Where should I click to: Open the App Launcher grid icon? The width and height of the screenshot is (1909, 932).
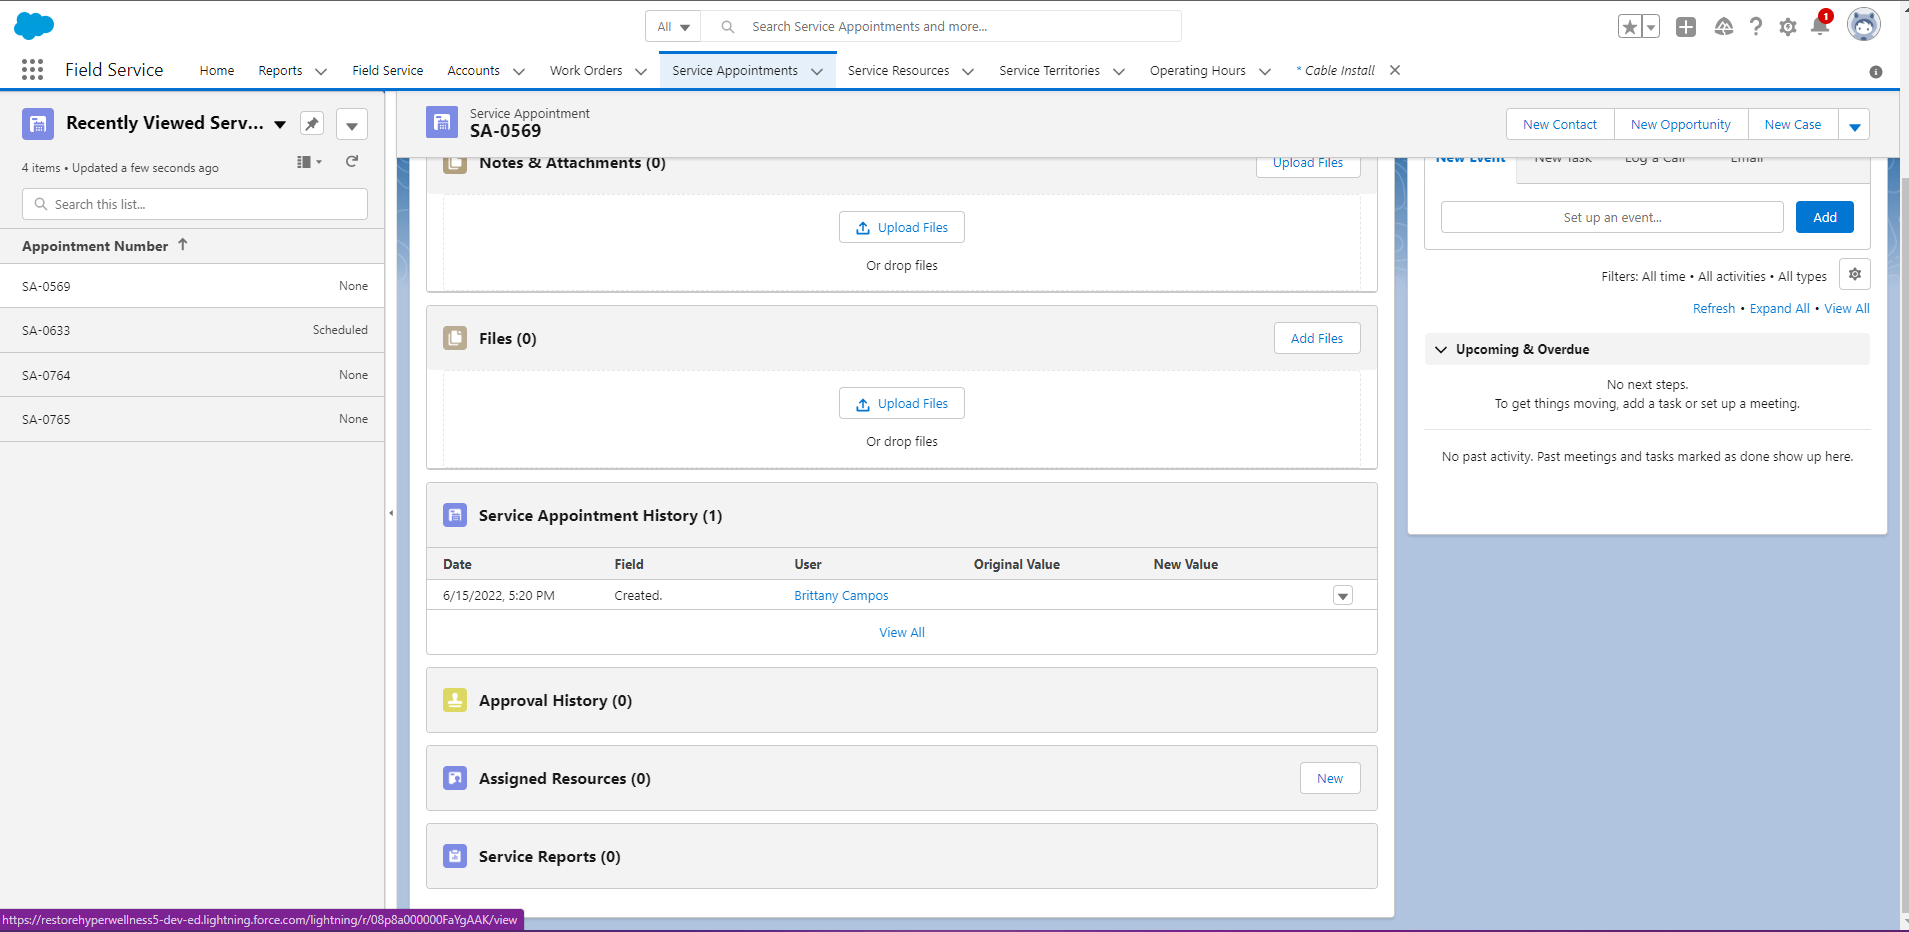click(32, 69)
